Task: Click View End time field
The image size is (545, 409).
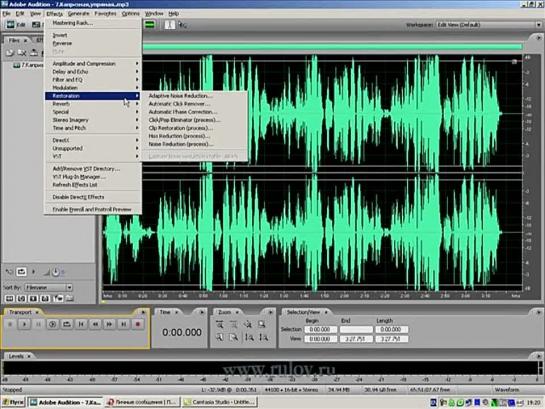Action: tap(356, 338)
